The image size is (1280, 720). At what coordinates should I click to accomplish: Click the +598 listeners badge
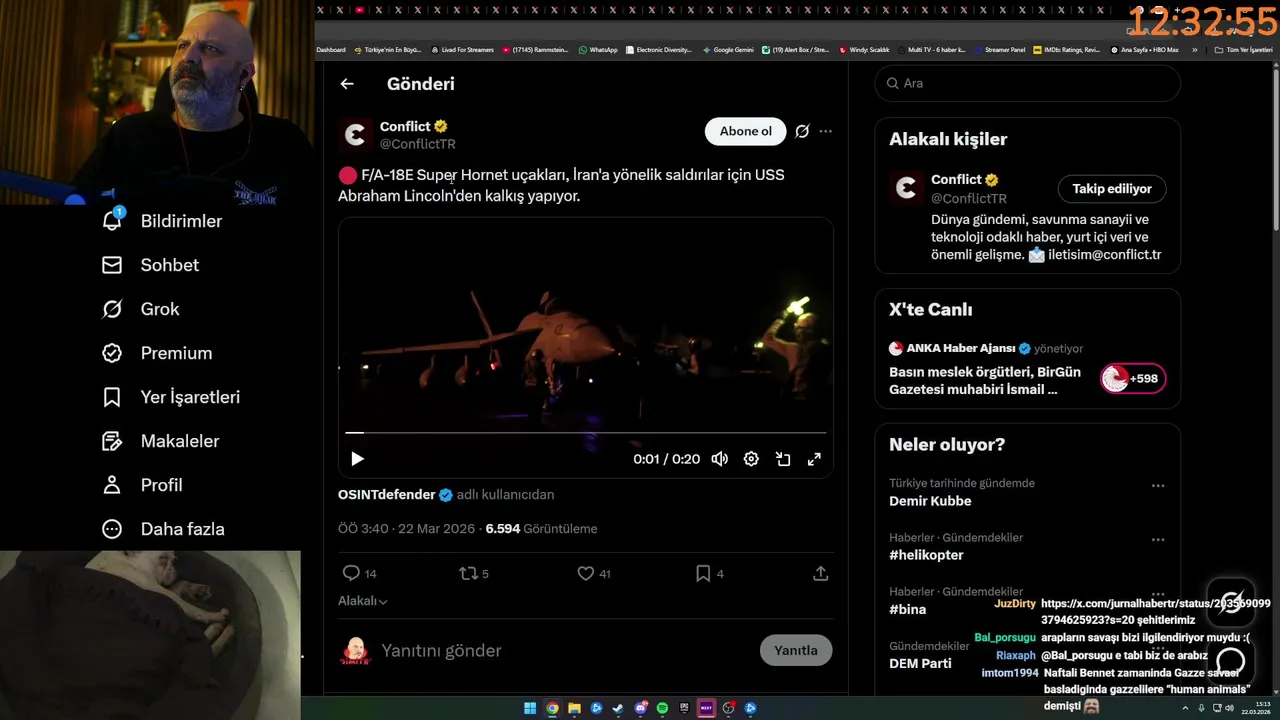(x=1133, y=379)
